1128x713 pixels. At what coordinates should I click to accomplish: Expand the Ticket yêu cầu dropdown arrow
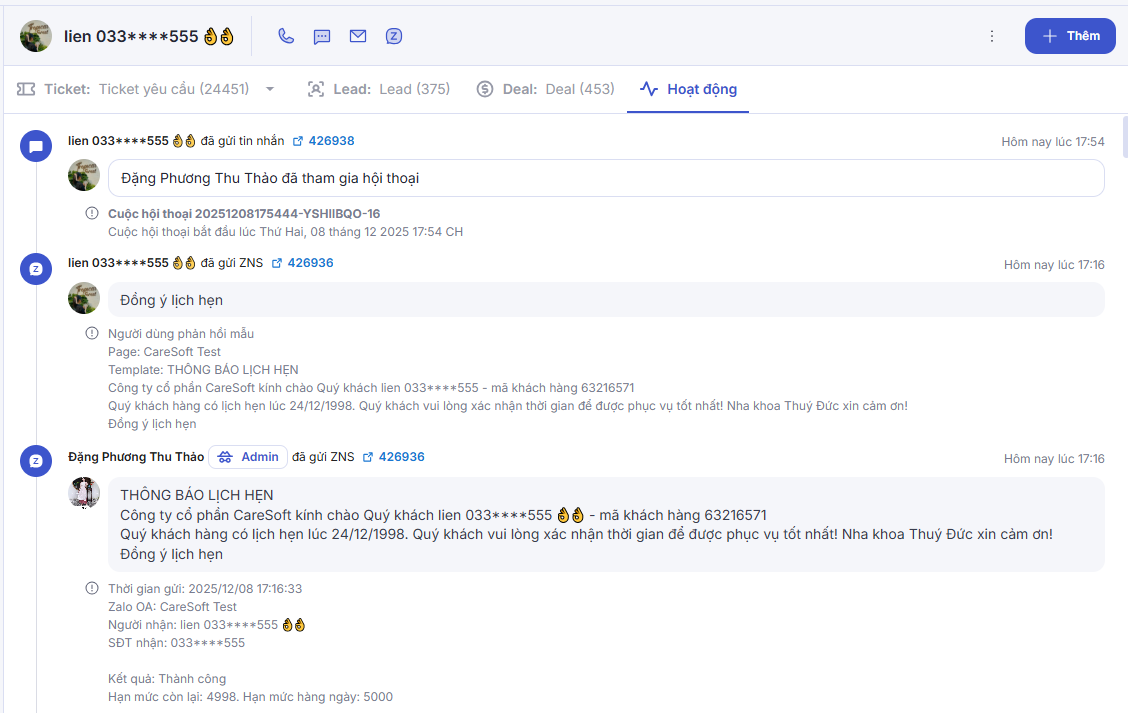click(270, 89)
